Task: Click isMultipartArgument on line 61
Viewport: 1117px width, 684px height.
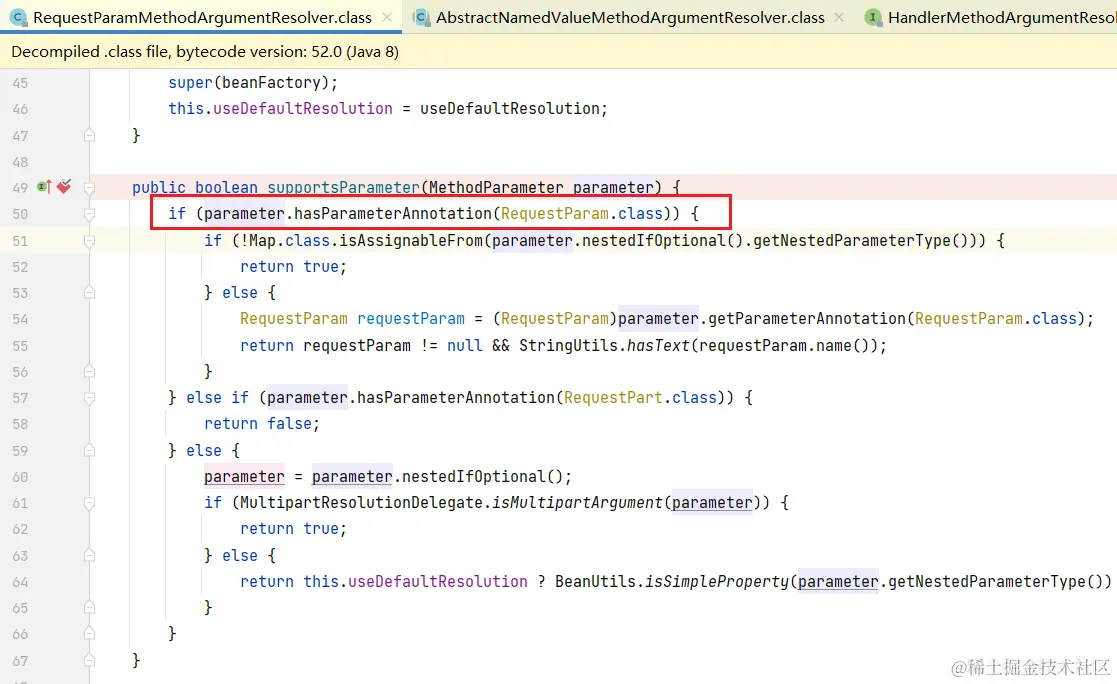Action: pyautogui.click(x=577, y=503)
